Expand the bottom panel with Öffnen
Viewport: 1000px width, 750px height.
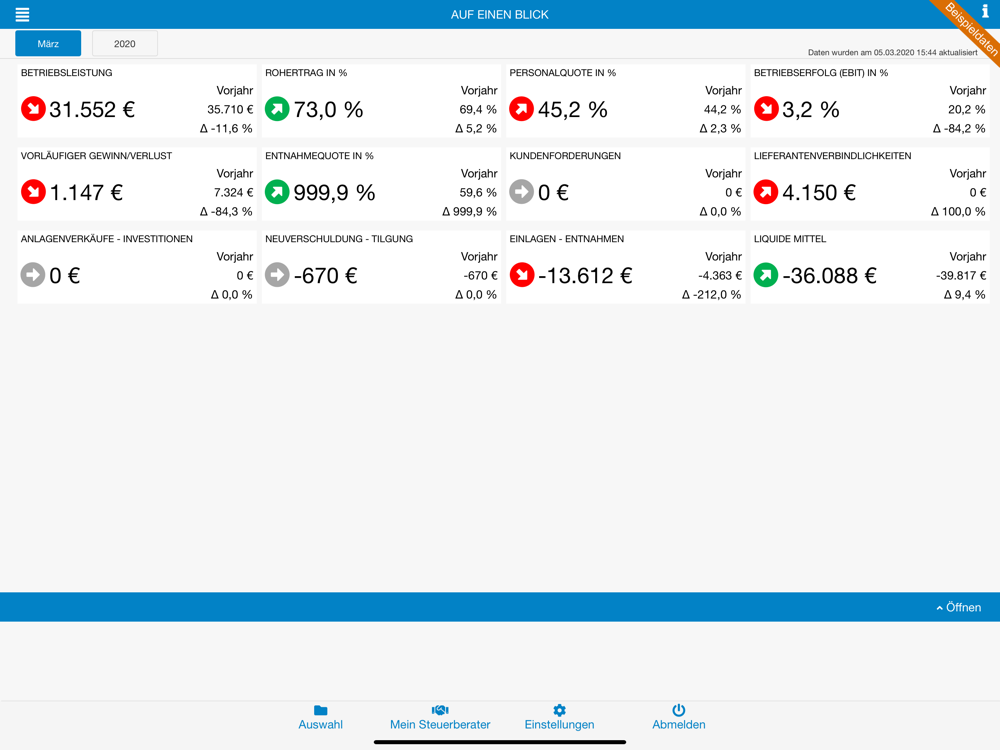click(x=959, y=607)
